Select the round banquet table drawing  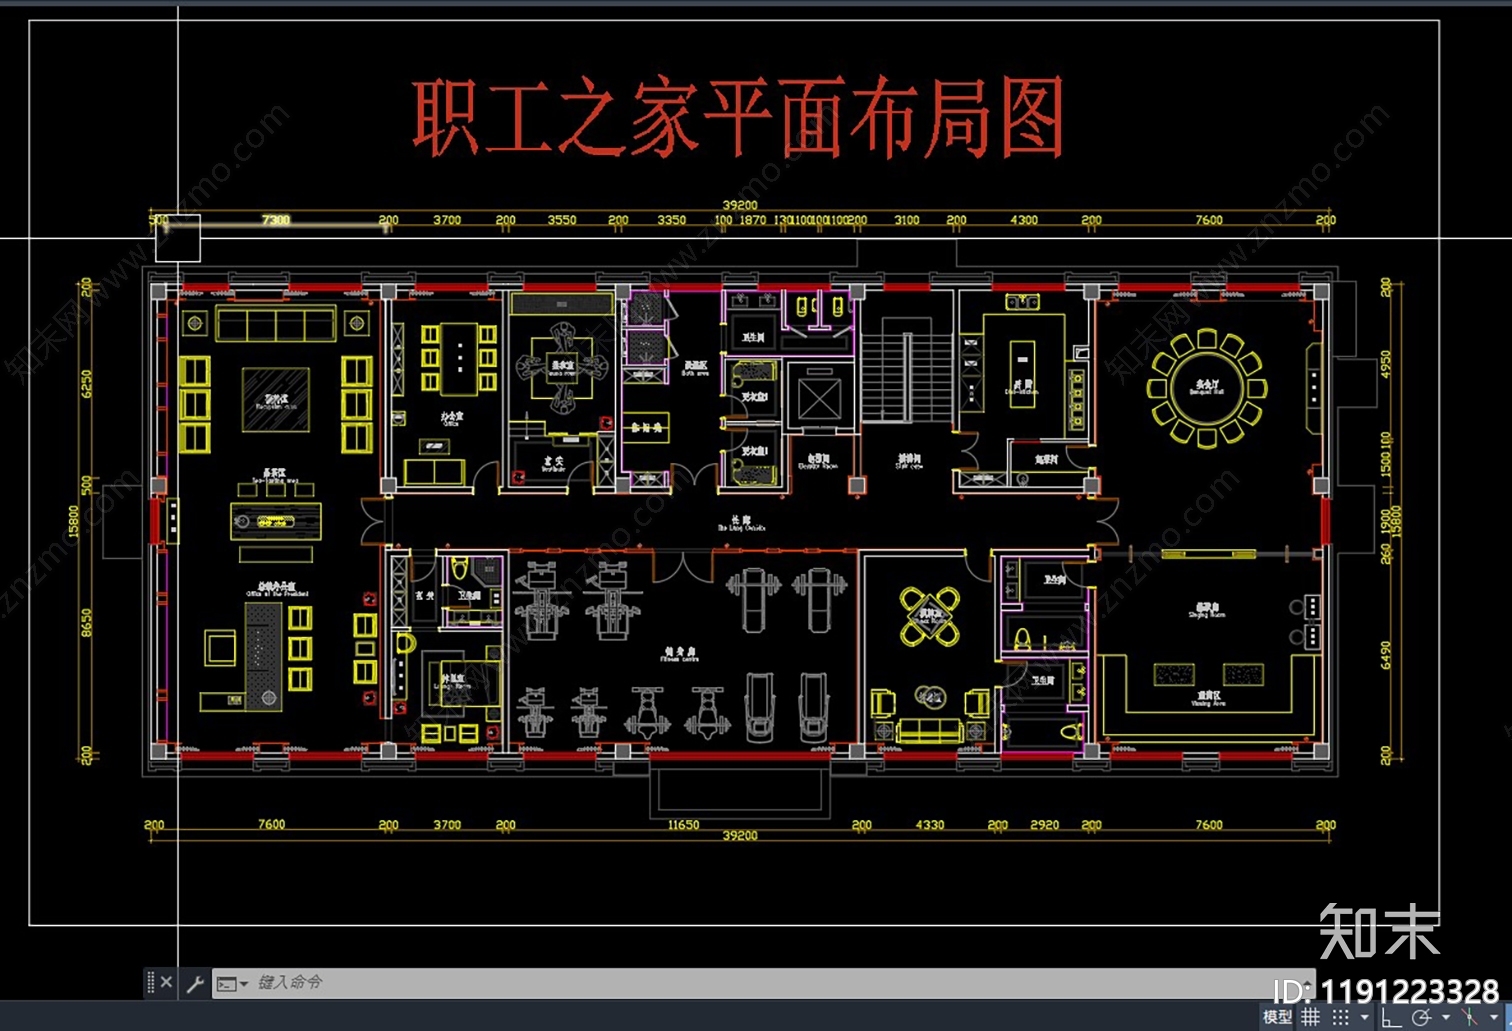(1207, 388)
